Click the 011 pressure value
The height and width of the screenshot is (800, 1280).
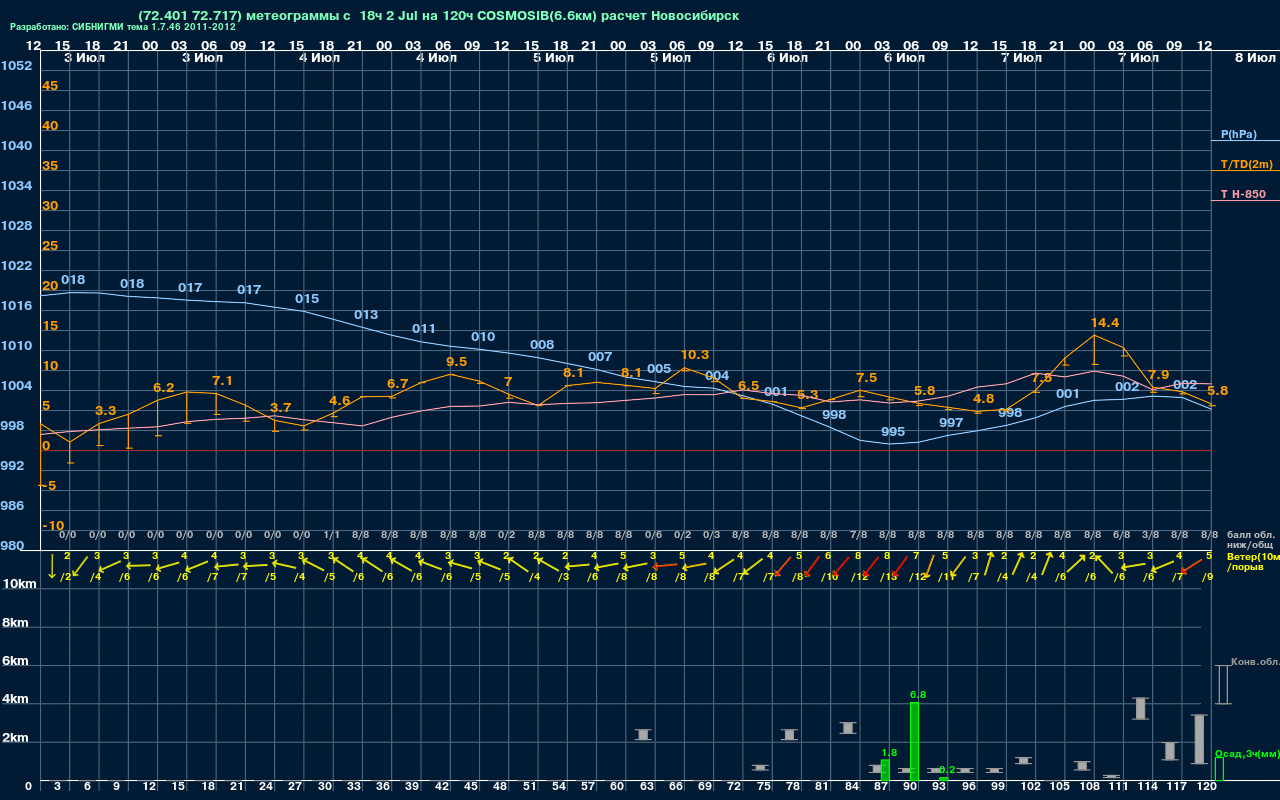tap(424, 329)
